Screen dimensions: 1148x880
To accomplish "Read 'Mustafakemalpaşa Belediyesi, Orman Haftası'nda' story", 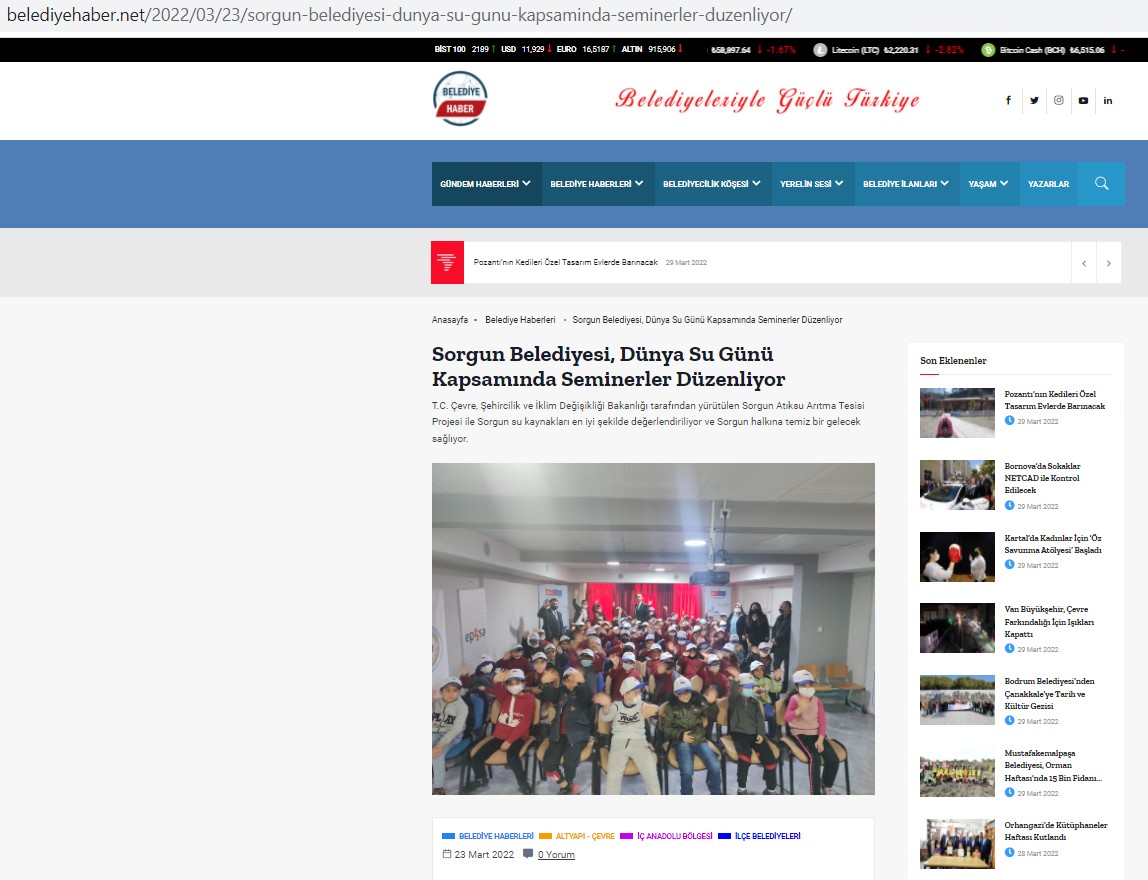I will (1053, 765).
